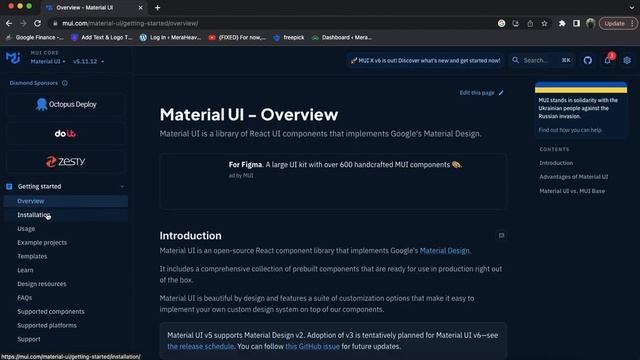
Task: Click the doit sponsor card
Action: coord(65,133)
